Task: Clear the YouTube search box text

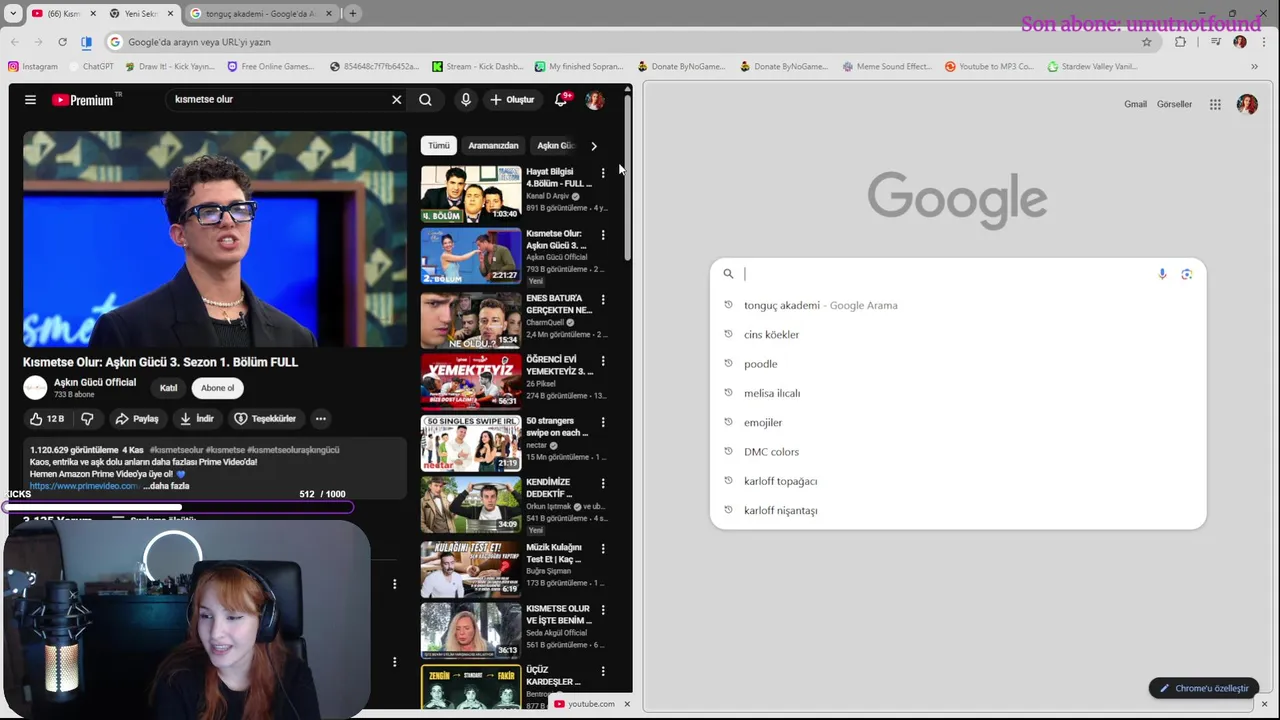Action: point(396,100)
